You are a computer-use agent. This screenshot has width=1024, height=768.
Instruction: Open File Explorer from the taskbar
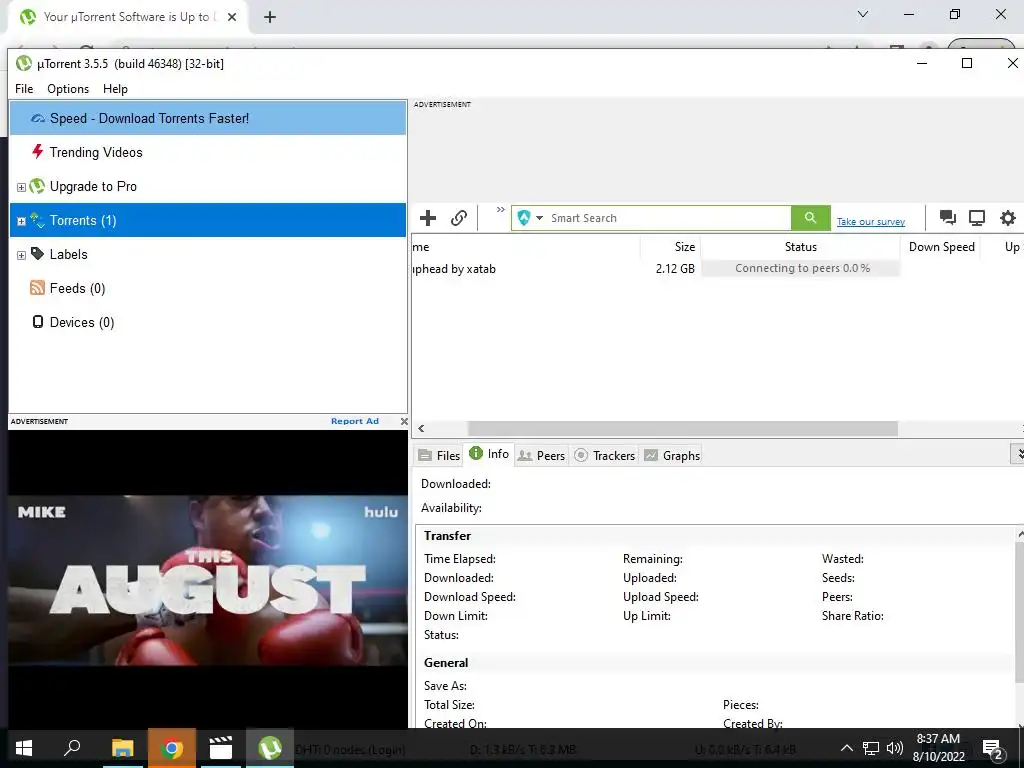pyautogui.click(x=122, y=748)
